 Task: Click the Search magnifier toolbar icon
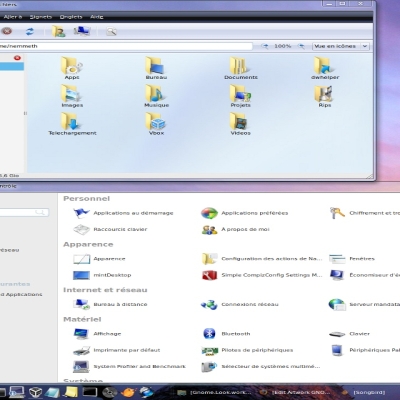click(x=111, y=32)
